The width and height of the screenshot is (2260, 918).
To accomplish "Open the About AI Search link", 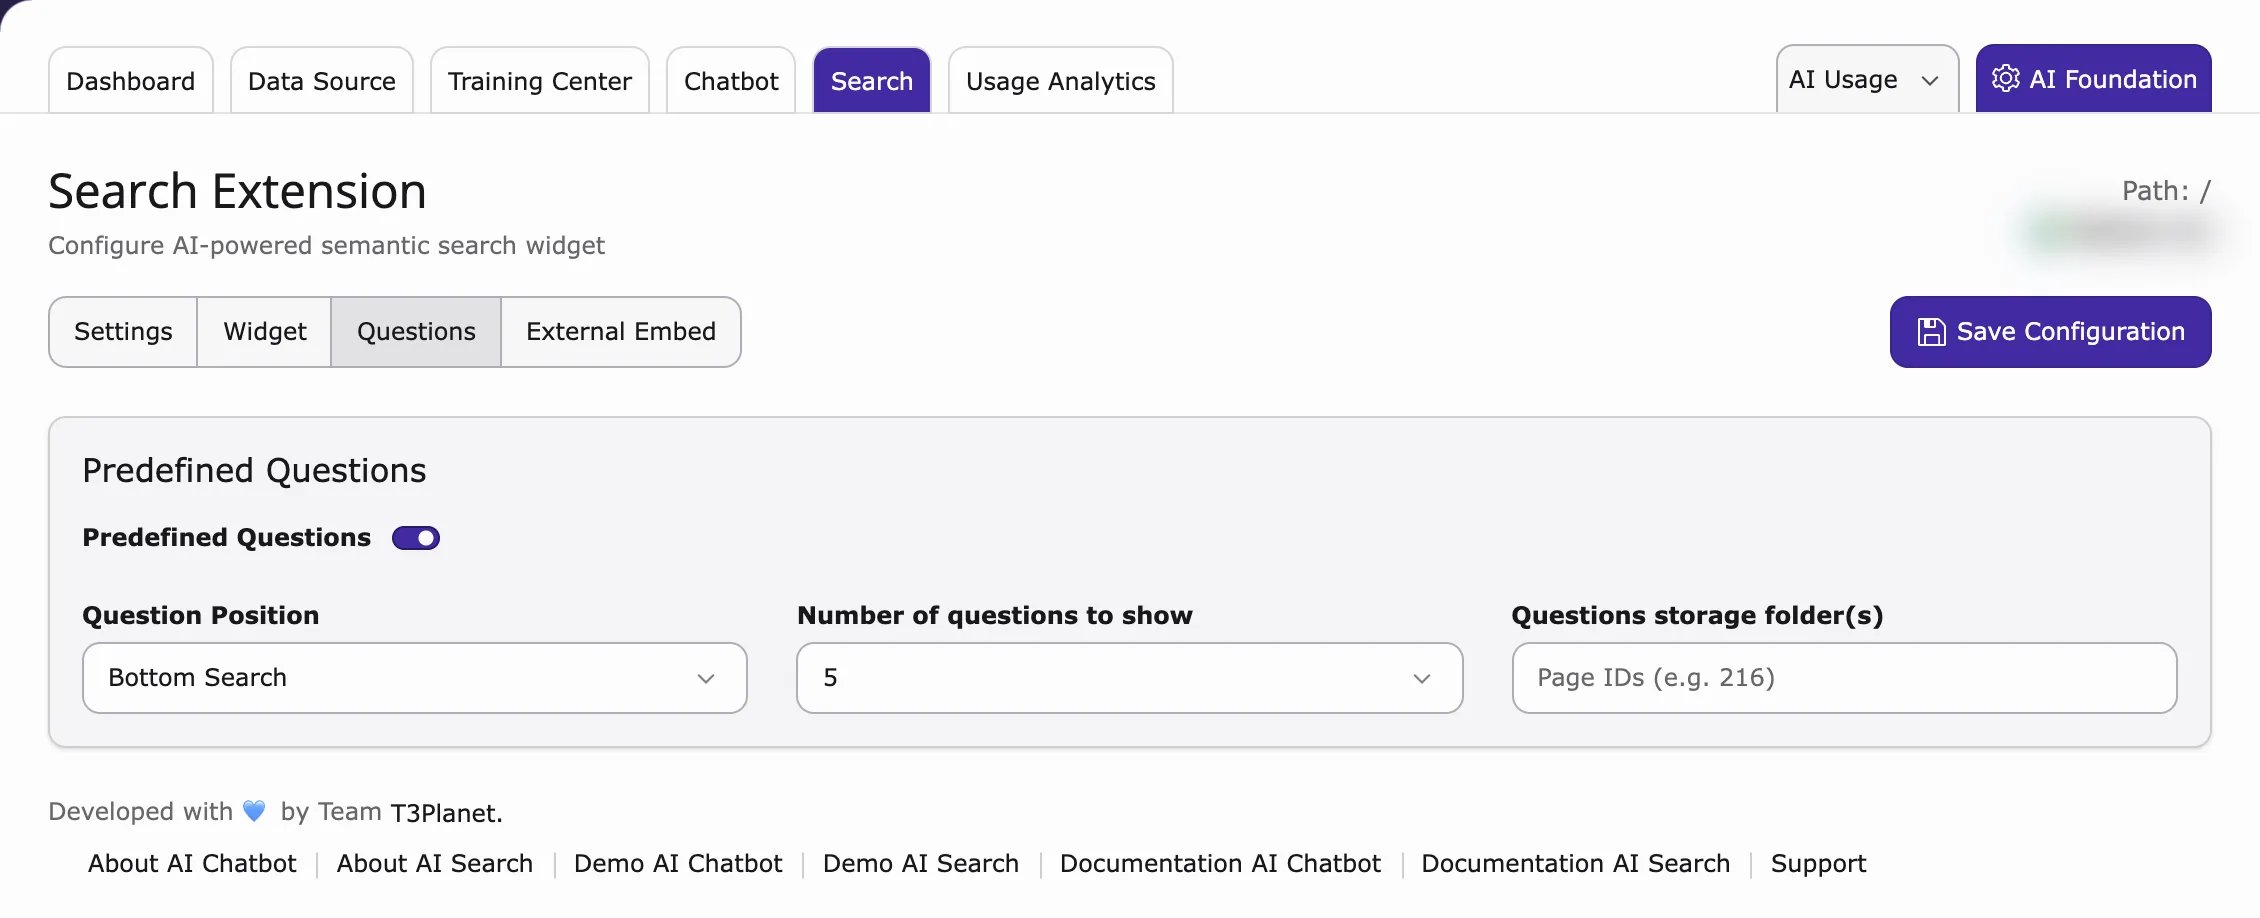I will [x=435, y=863].
